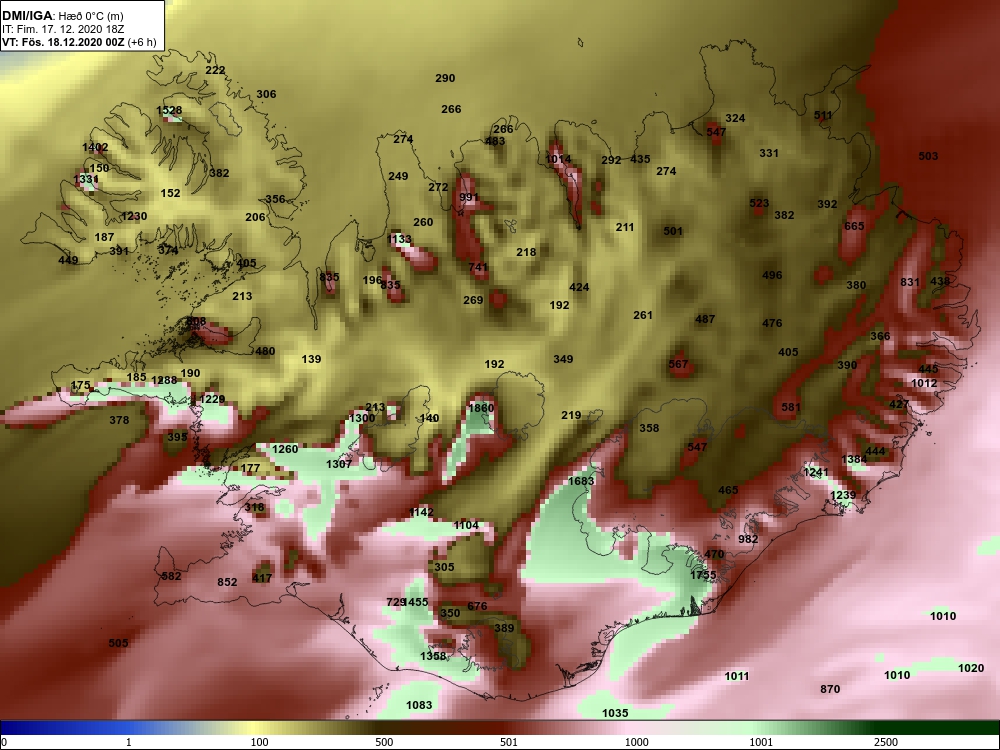Click the '100' label on the color scale
The height and width of the screenshot is (750, 1000).
point(259,742)
